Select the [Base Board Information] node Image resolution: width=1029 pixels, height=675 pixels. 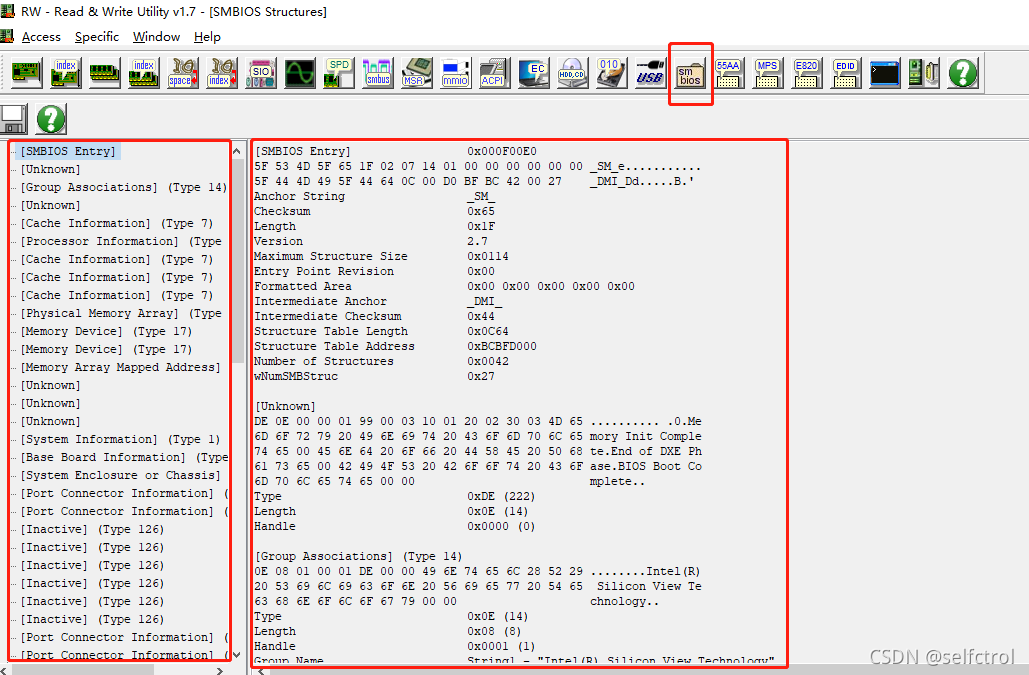point(124,457)
